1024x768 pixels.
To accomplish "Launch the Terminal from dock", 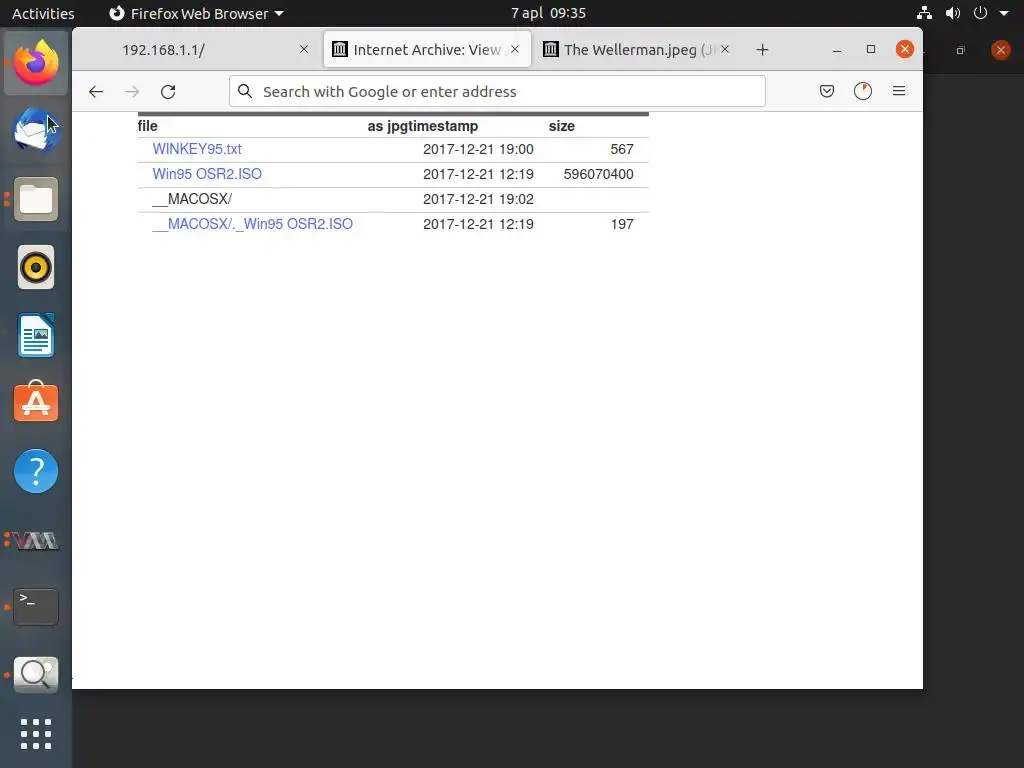I will 36,607.
